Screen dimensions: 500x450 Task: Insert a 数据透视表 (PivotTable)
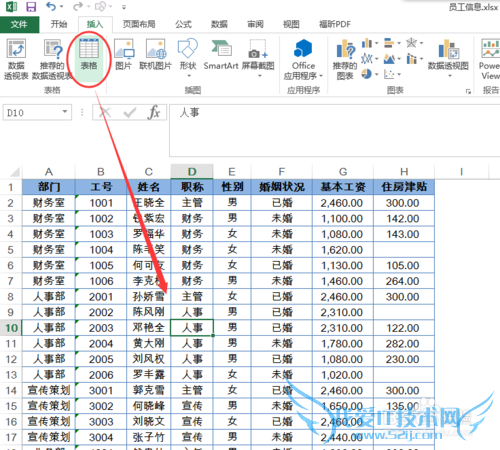(16, 59)
